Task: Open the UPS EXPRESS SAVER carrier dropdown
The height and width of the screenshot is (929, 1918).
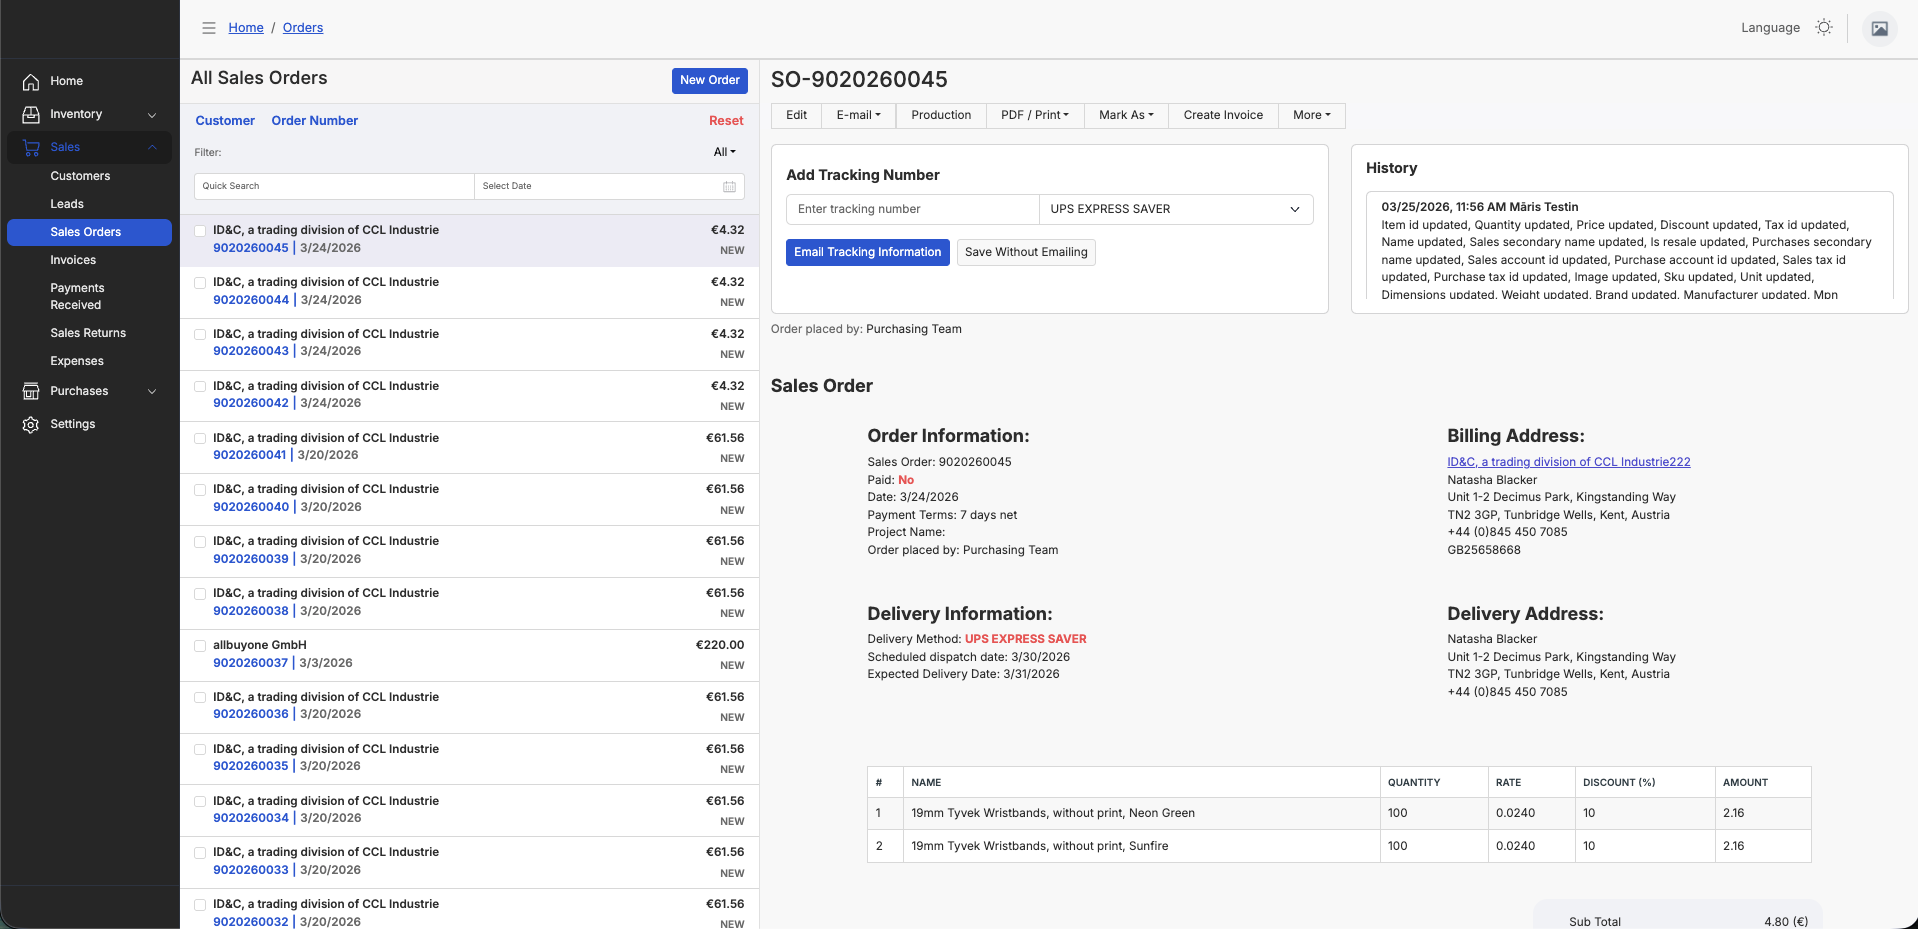Action: (1175, 209)
